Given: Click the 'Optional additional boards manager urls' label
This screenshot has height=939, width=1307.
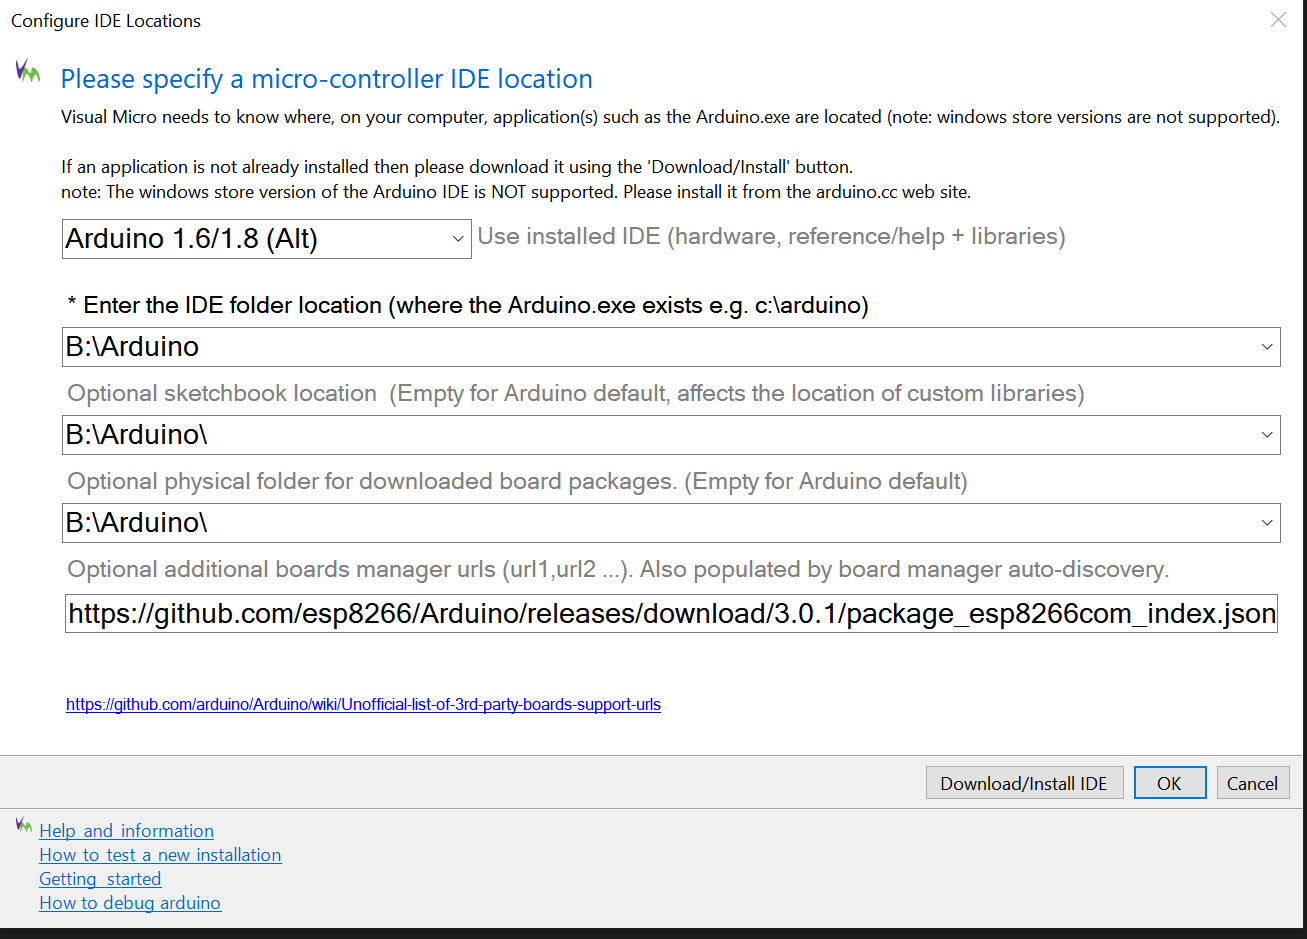Looking at the screenshot, I should click(x=618, y=569).
